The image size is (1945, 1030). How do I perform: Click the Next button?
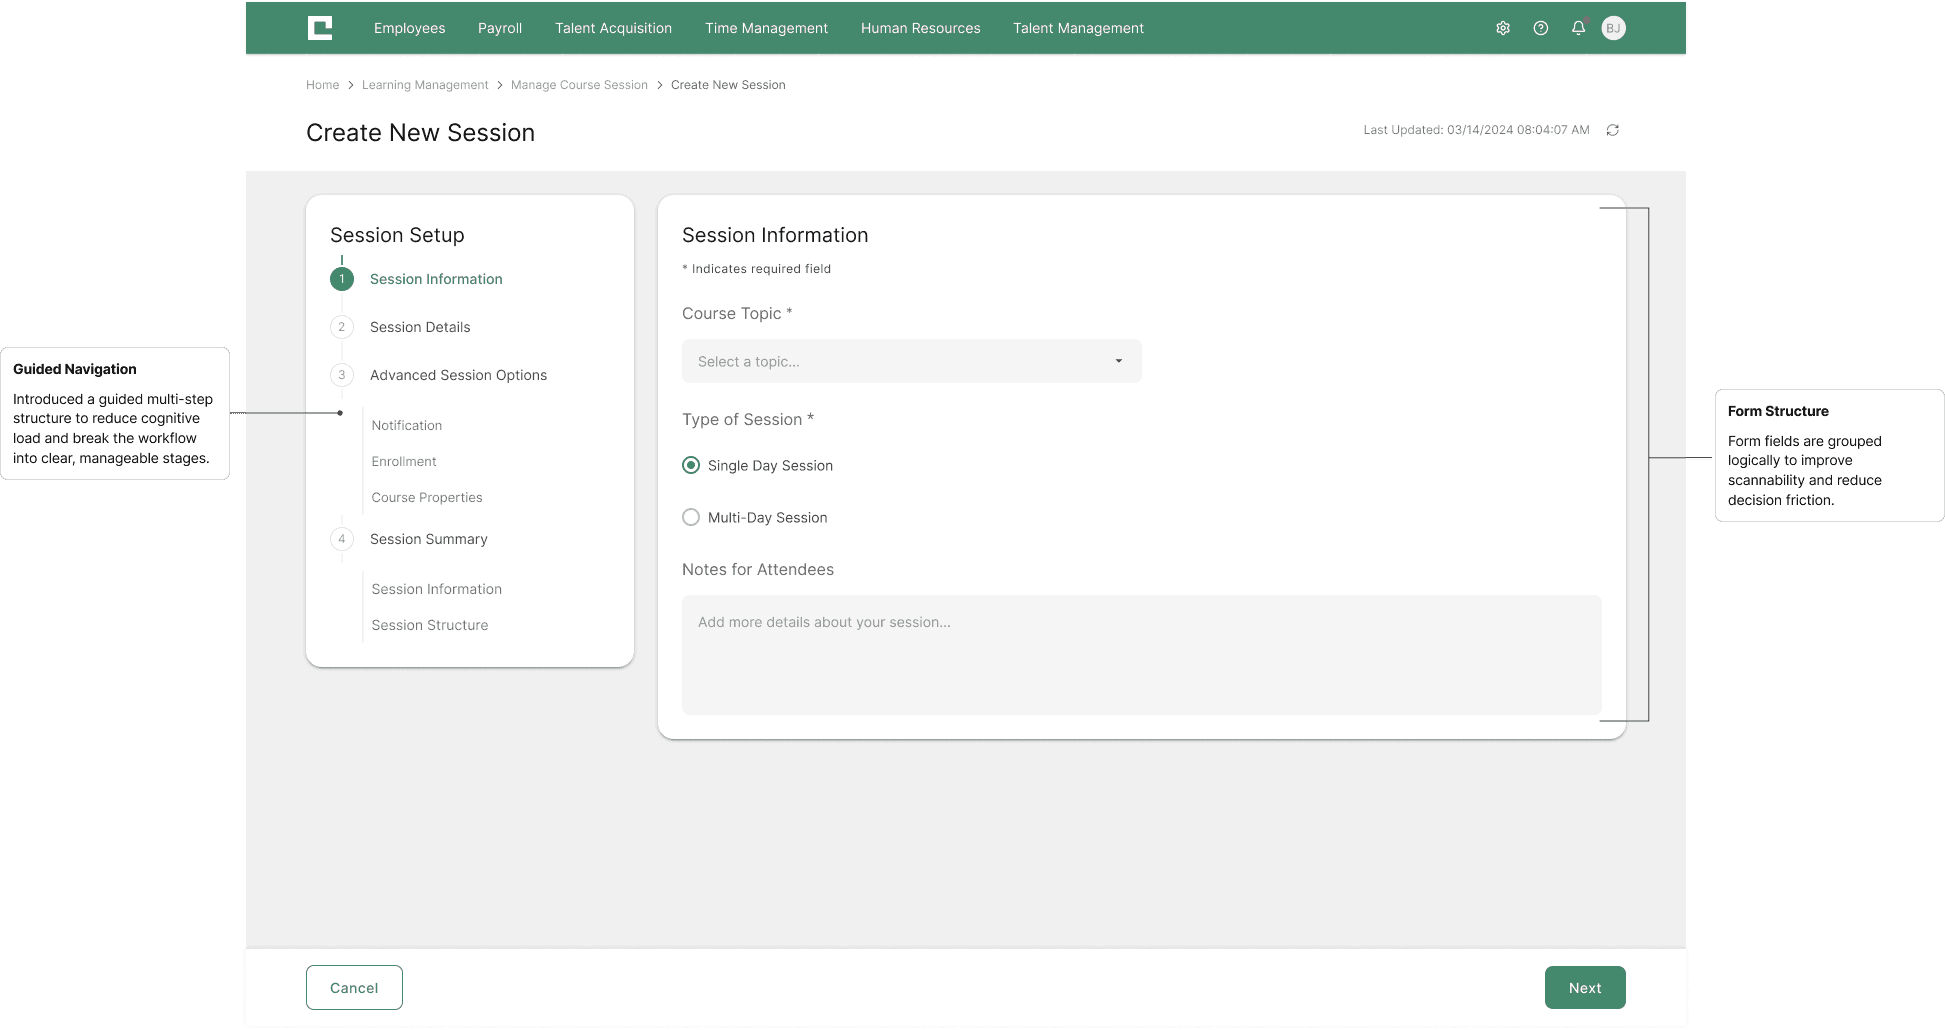[x=1584, y=987]
